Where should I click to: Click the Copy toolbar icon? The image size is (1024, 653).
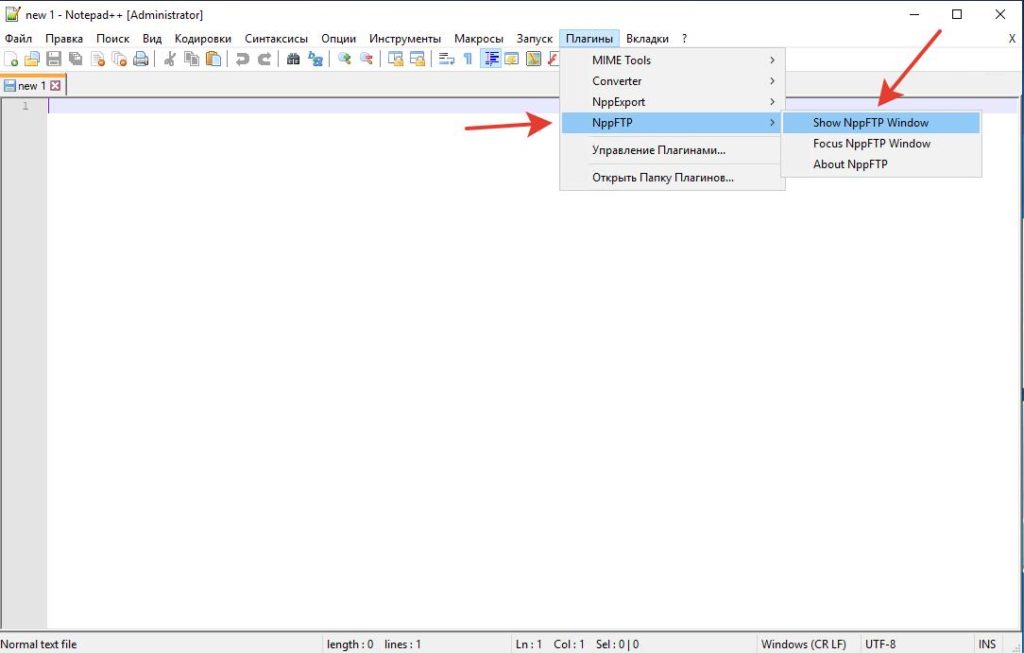pos(191,59)
